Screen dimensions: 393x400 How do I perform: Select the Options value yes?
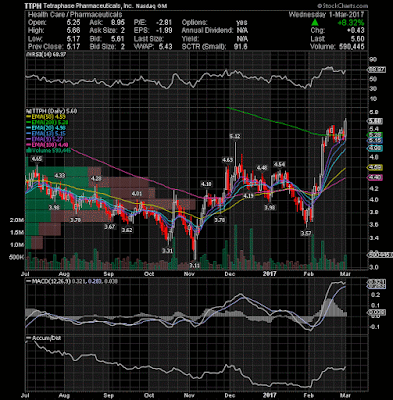click(242, 23)
